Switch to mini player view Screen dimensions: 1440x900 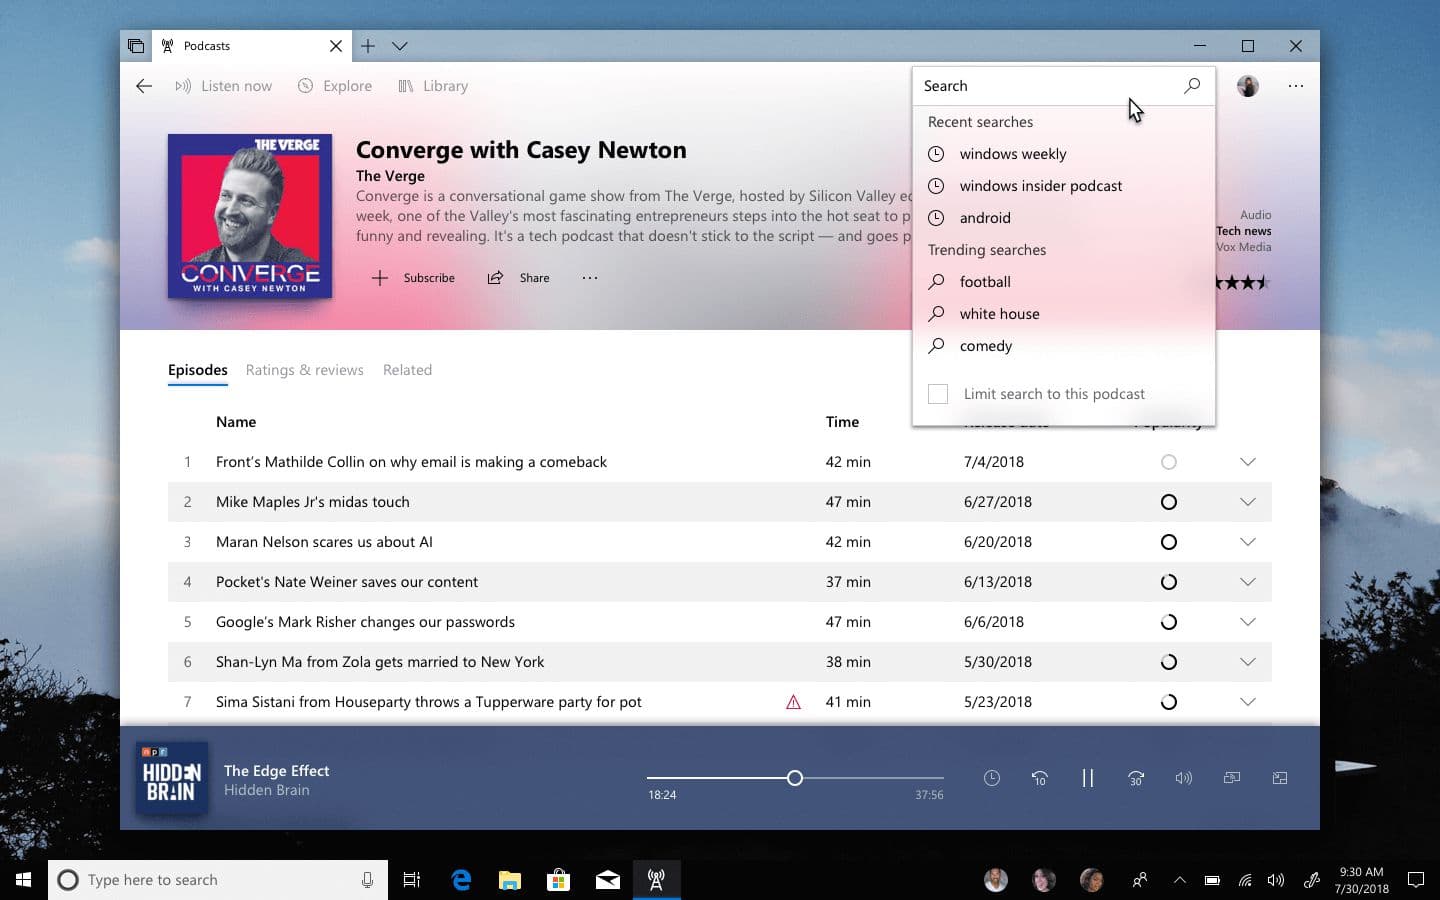click(1280, 778)
